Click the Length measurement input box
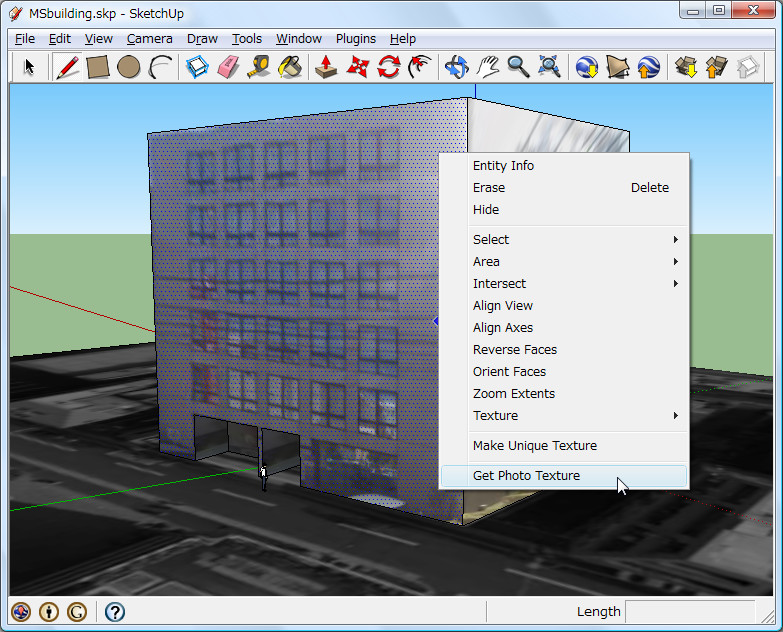 691,612
